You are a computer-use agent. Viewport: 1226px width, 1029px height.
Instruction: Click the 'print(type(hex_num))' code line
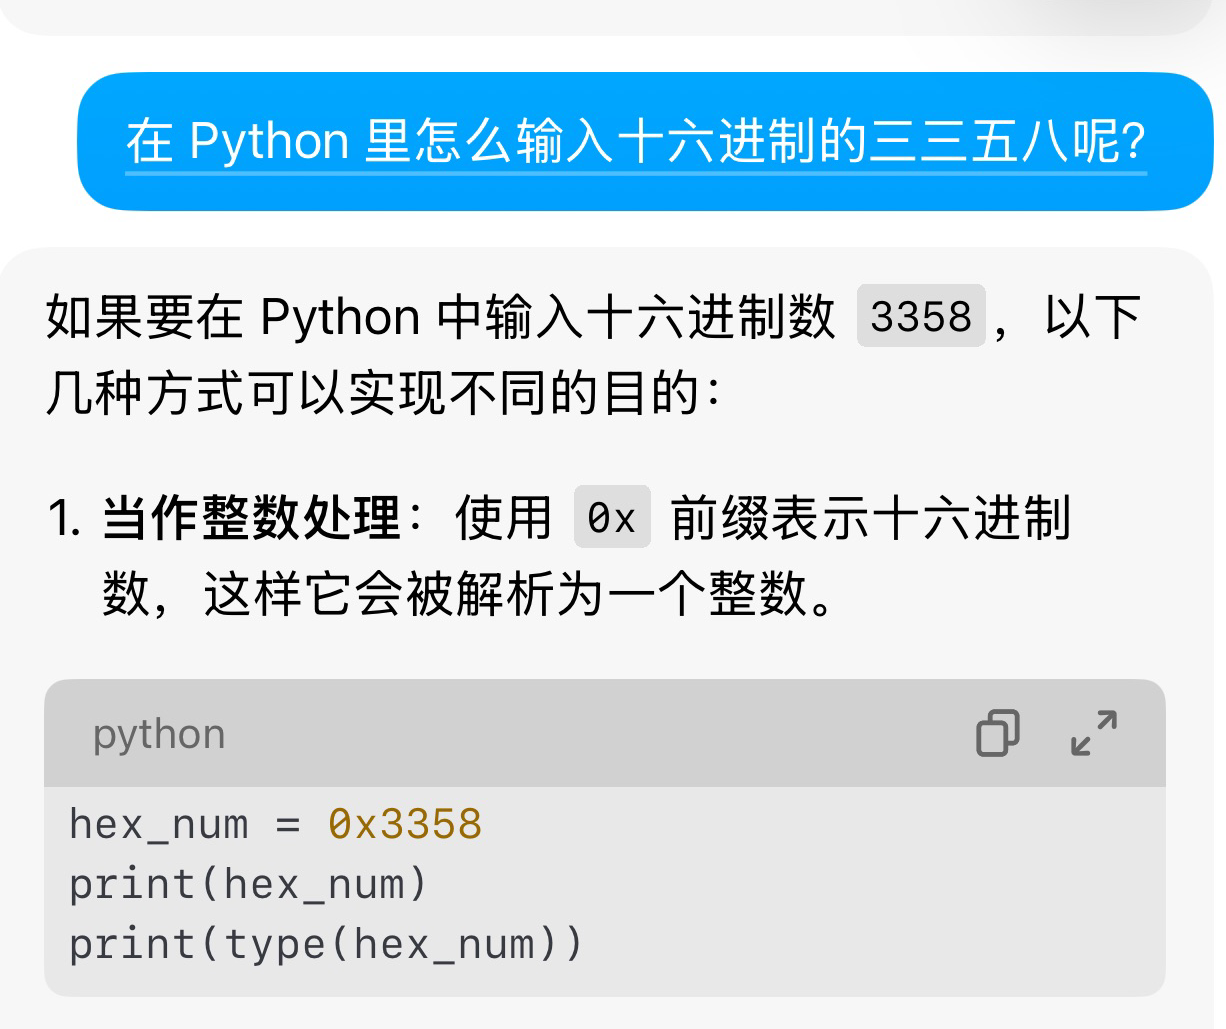pyautogui.click(x=325, y=945)
